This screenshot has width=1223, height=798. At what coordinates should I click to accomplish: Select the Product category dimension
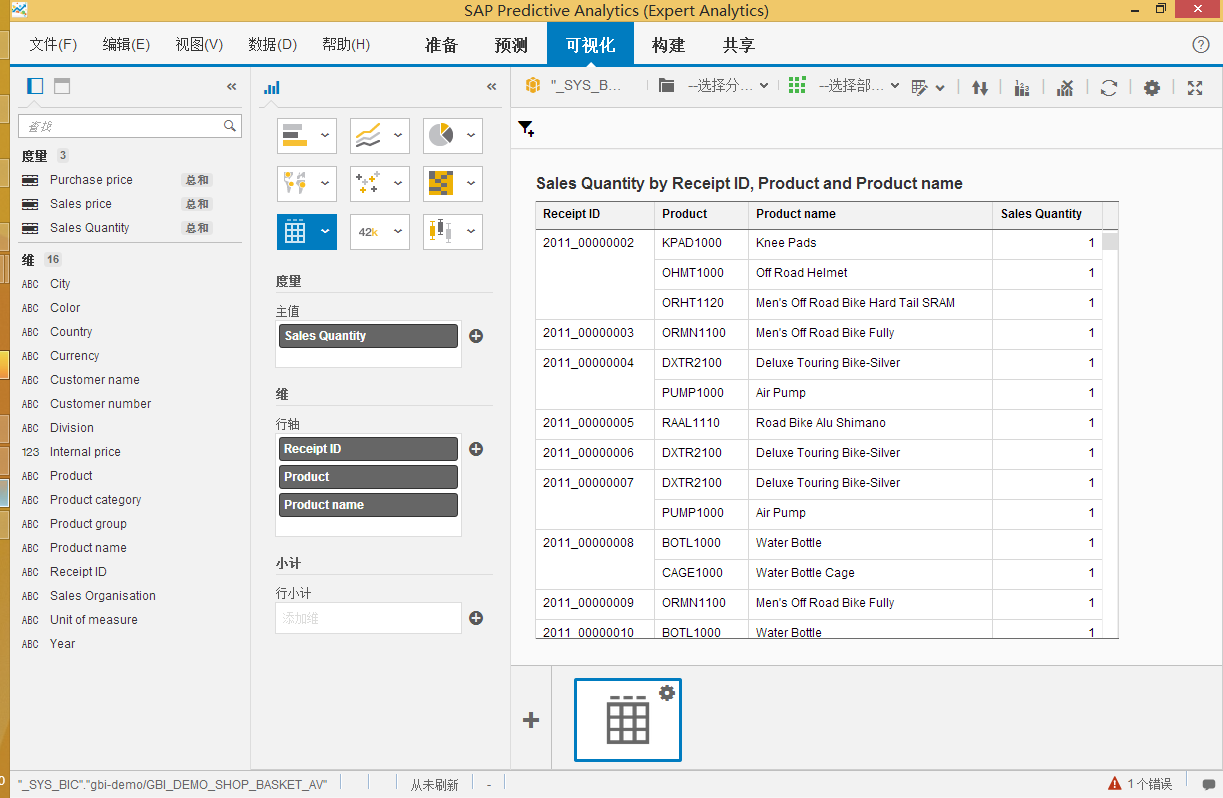pyautogui.click(x=96, y=500)
